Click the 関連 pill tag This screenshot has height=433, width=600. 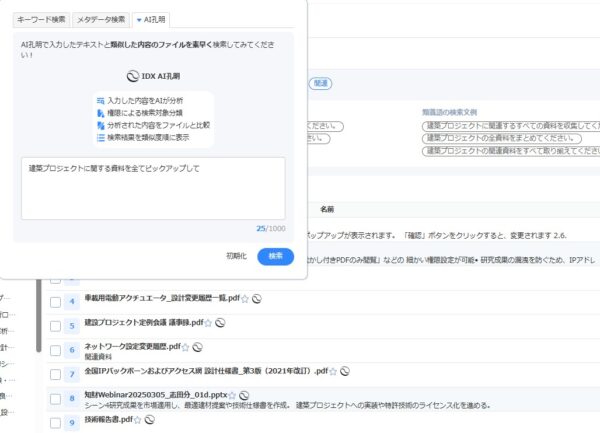321,83
